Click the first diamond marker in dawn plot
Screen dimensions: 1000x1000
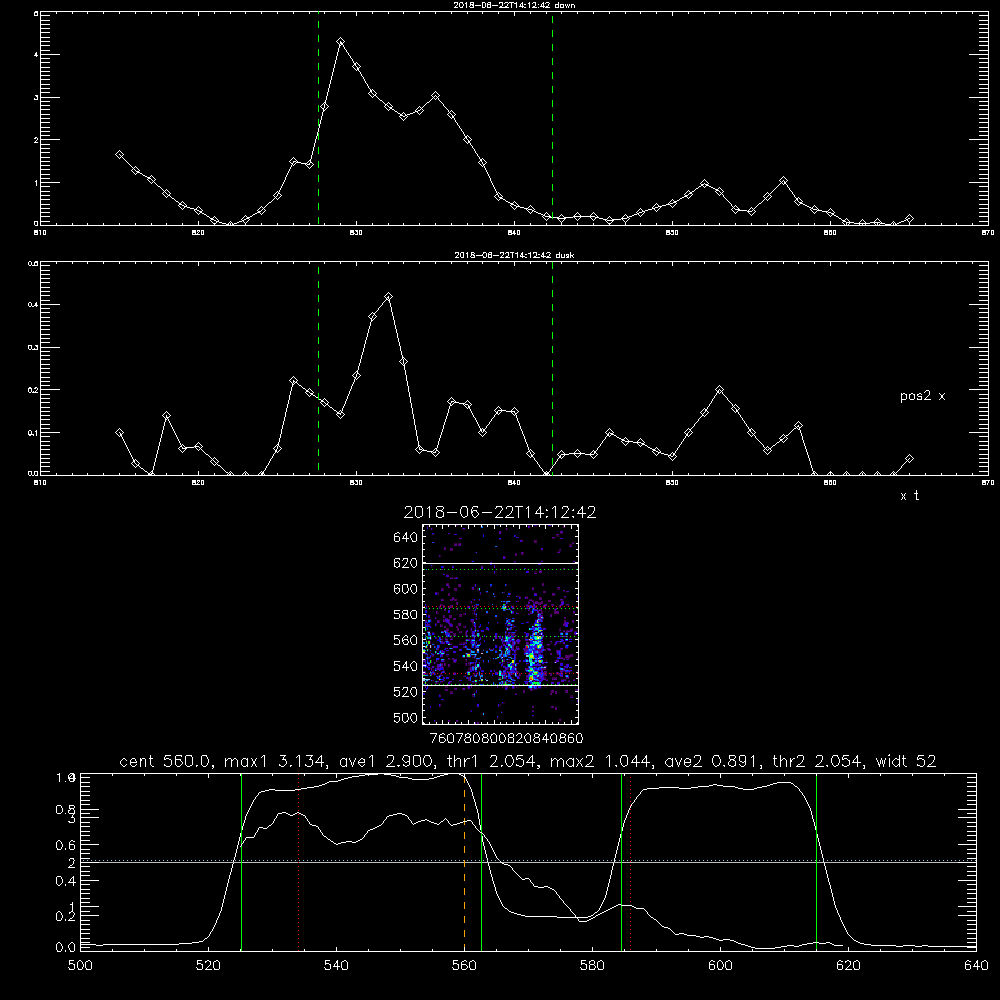tap(119, 154)
